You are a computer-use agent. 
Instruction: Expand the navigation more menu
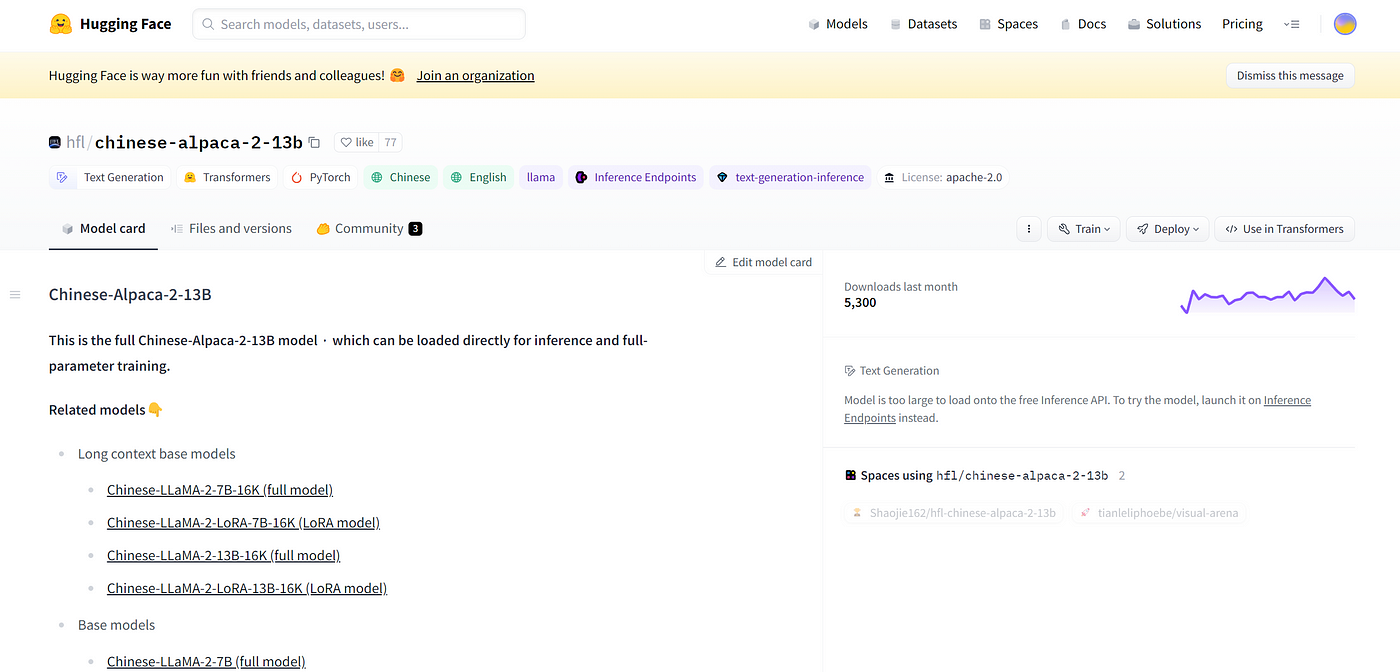coord(1291,24)
